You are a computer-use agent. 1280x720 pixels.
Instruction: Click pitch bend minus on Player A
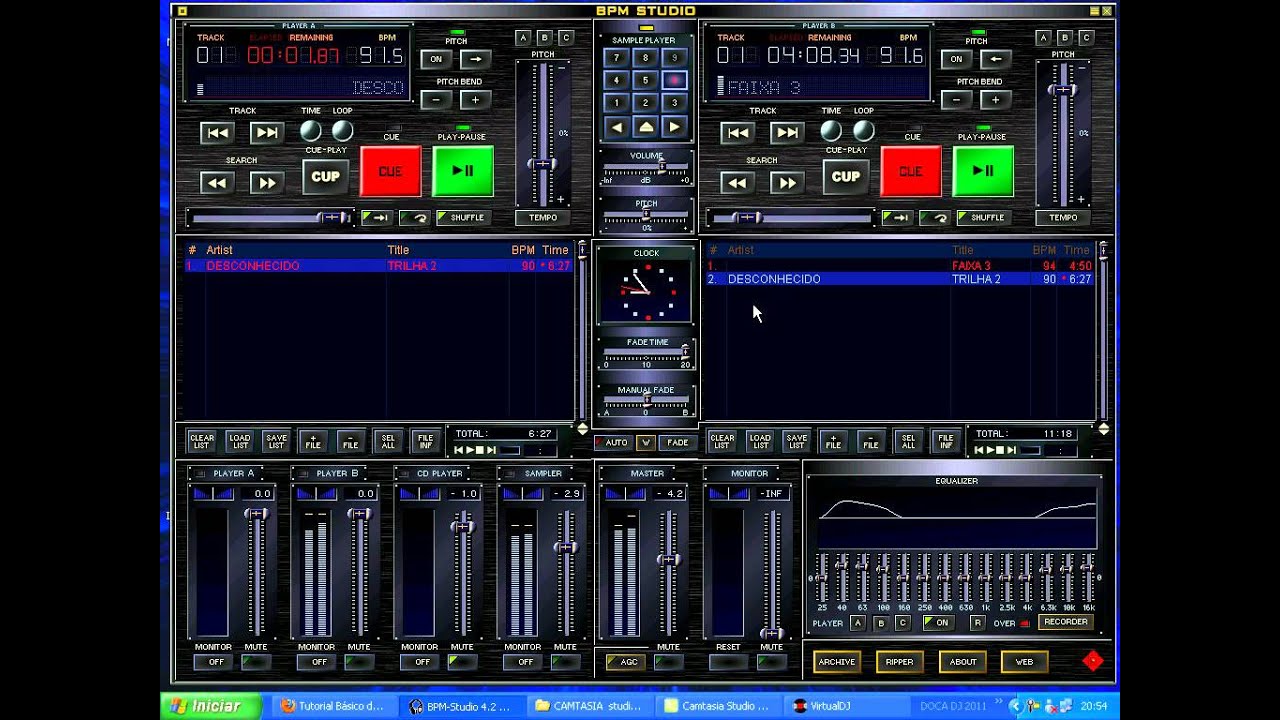[x=436, y=100]
